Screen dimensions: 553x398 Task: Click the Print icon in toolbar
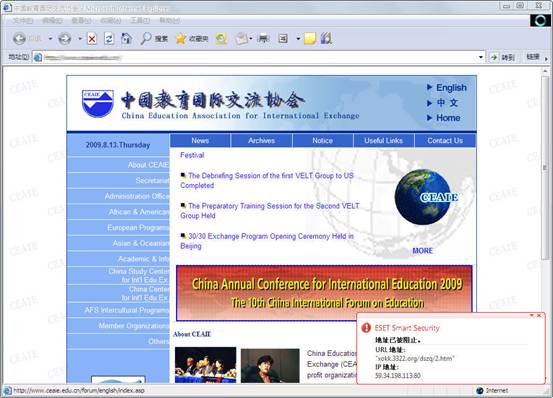(263, 39)
